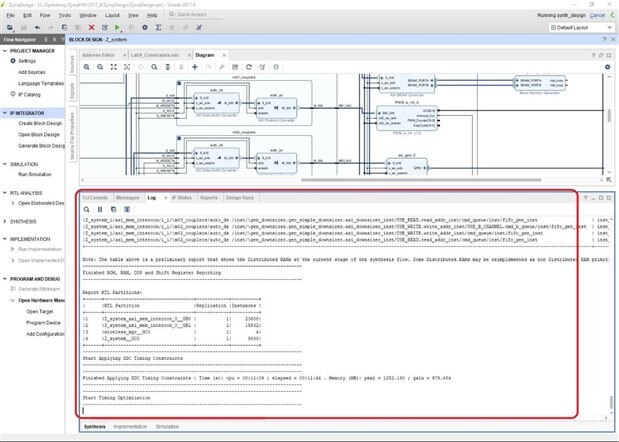Open Settings in Project Manager
The height and width of the screenshot is (442, 619).
tap(26, 61)
